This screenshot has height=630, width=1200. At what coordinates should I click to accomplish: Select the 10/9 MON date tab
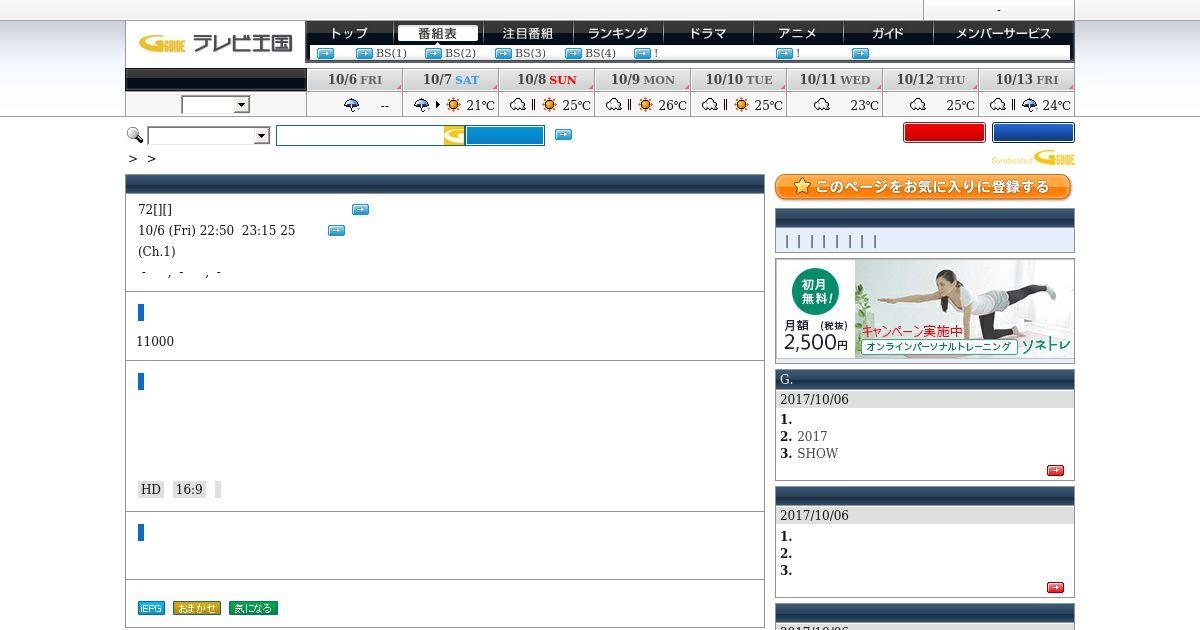(x=642, y=80)
